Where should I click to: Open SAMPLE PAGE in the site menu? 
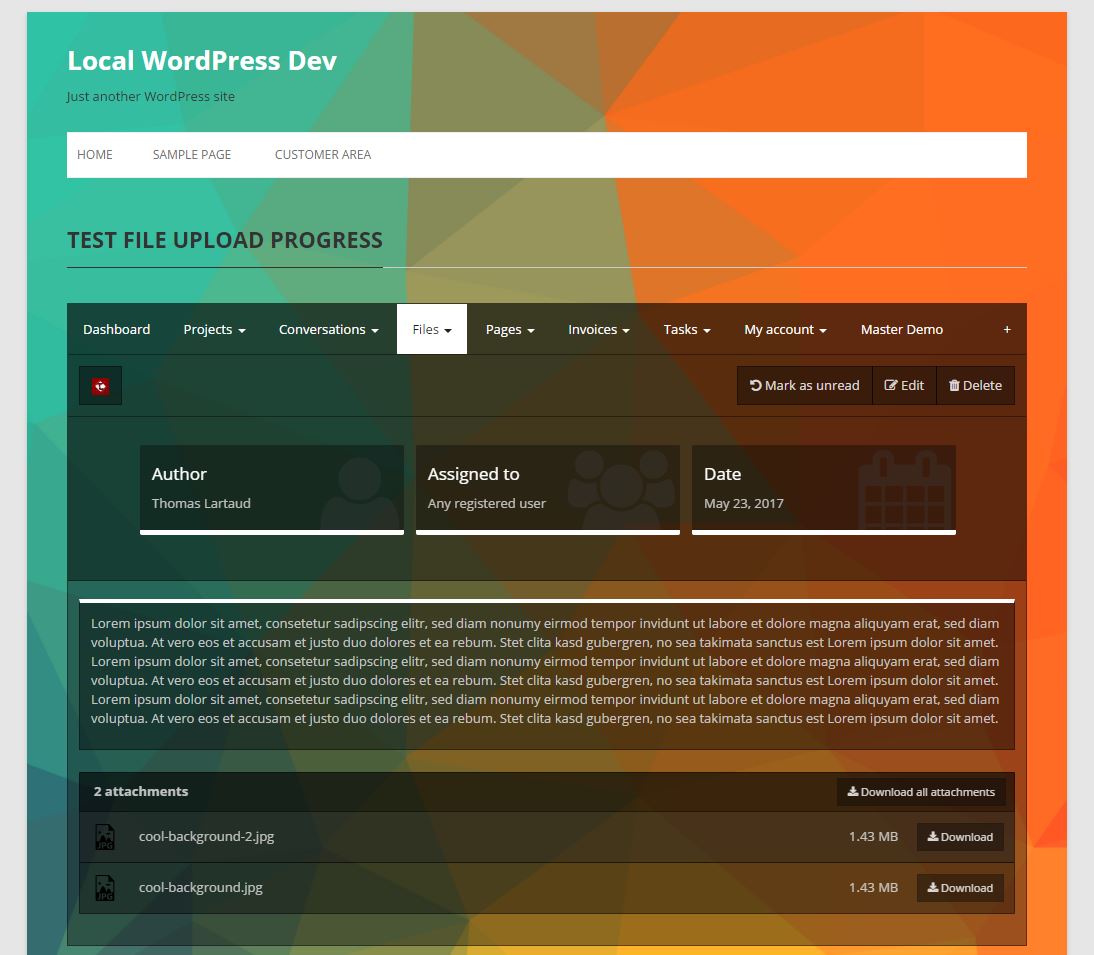click(x=192, y=155)
